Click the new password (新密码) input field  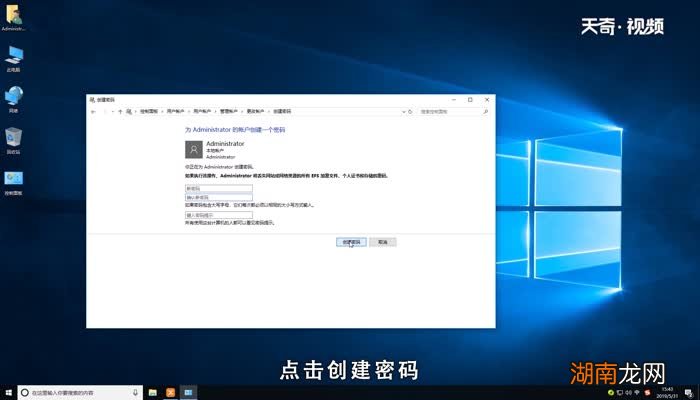(x=219, y=188)
